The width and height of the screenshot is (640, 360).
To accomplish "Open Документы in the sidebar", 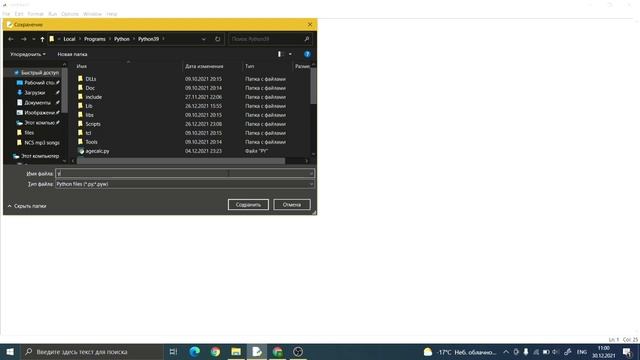I will click(37, 103).
